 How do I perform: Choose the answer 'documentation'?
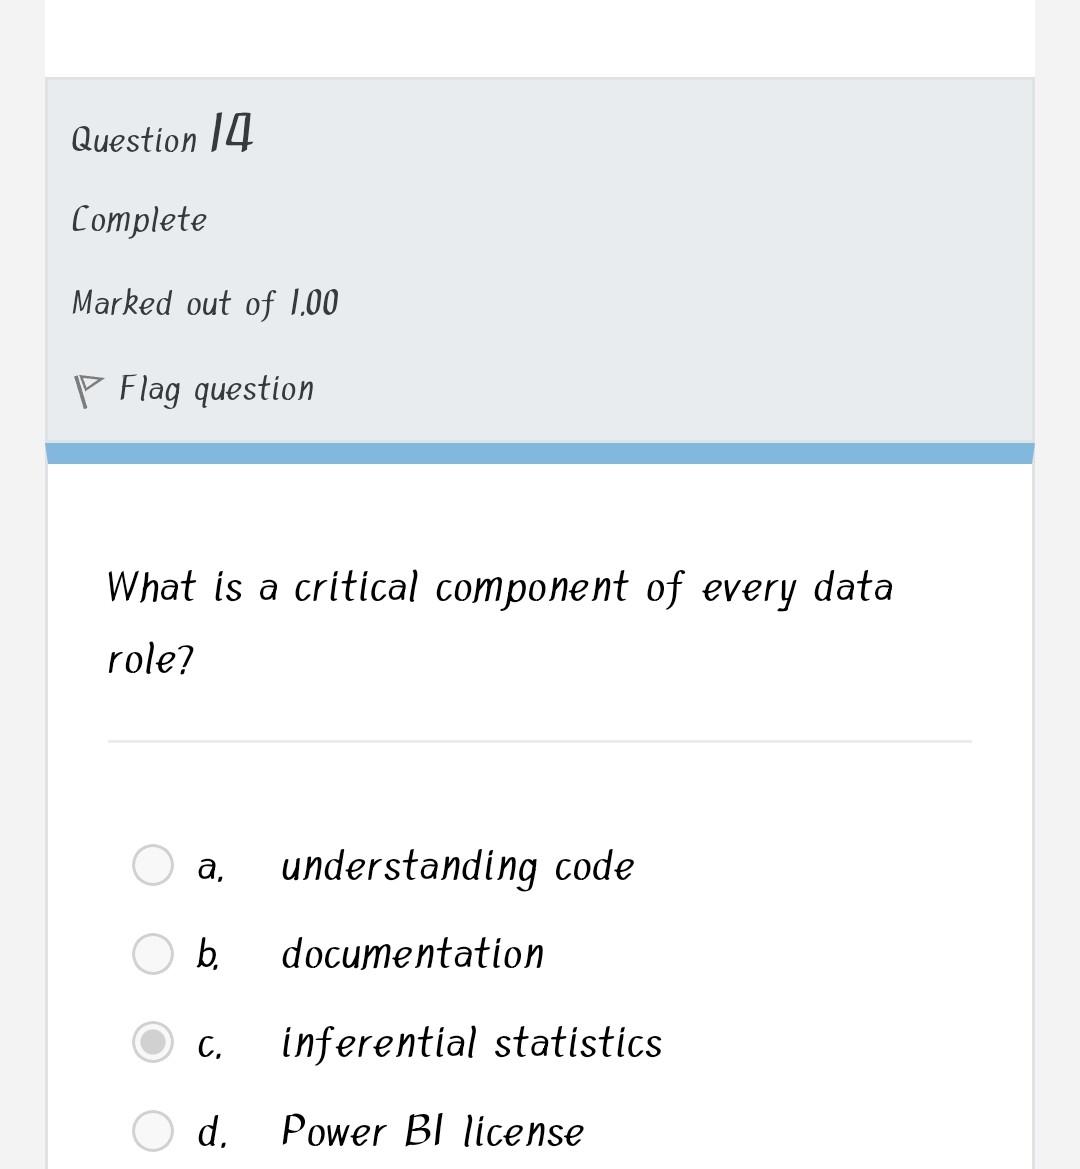coord(413,953)
